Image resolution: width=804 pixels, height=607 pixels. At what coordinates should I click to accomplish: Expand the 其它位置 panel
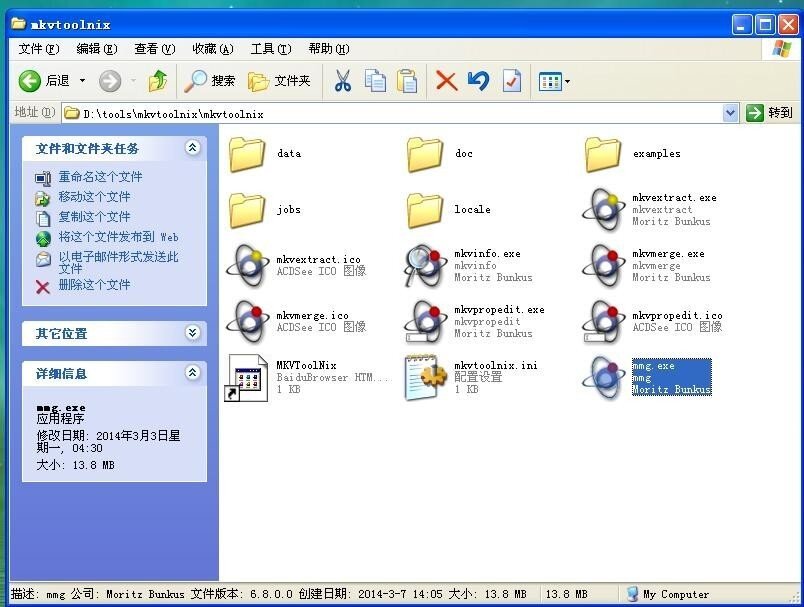192,333
